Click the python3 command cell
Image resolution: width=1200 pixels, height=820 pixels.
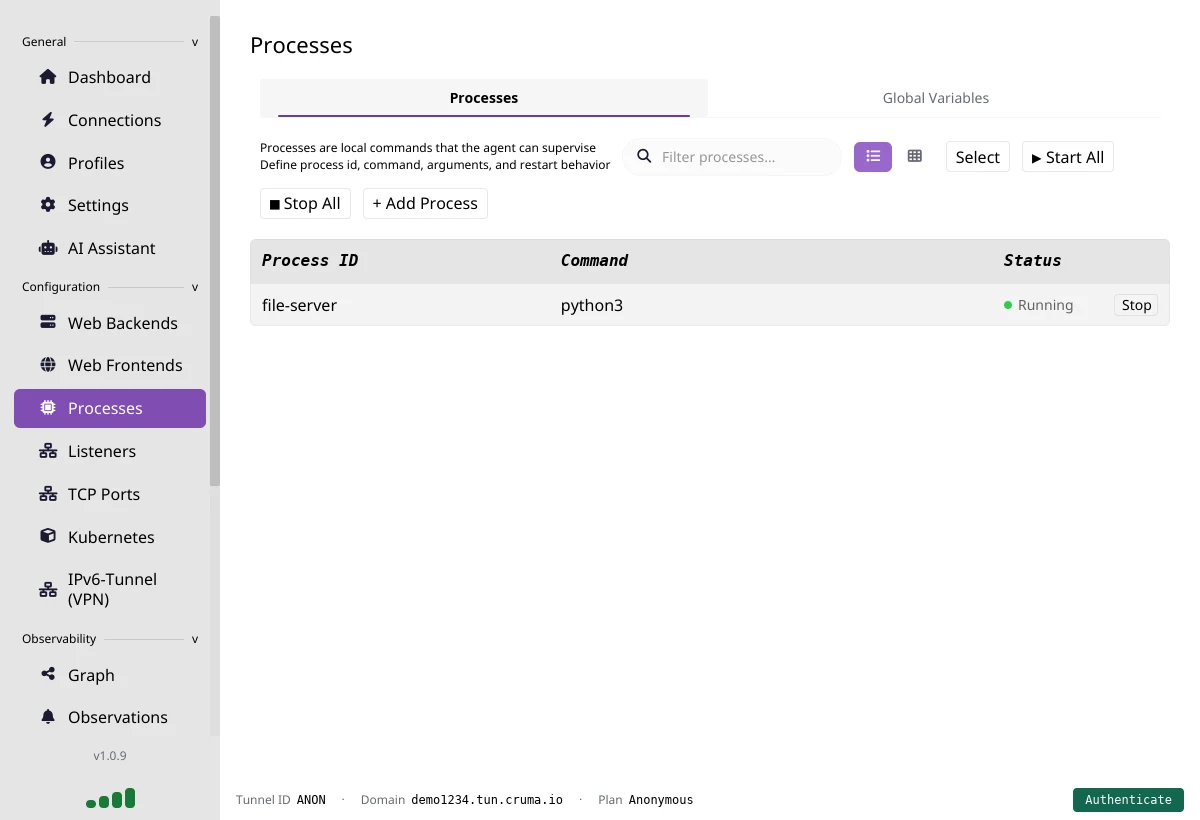(592, 305)
